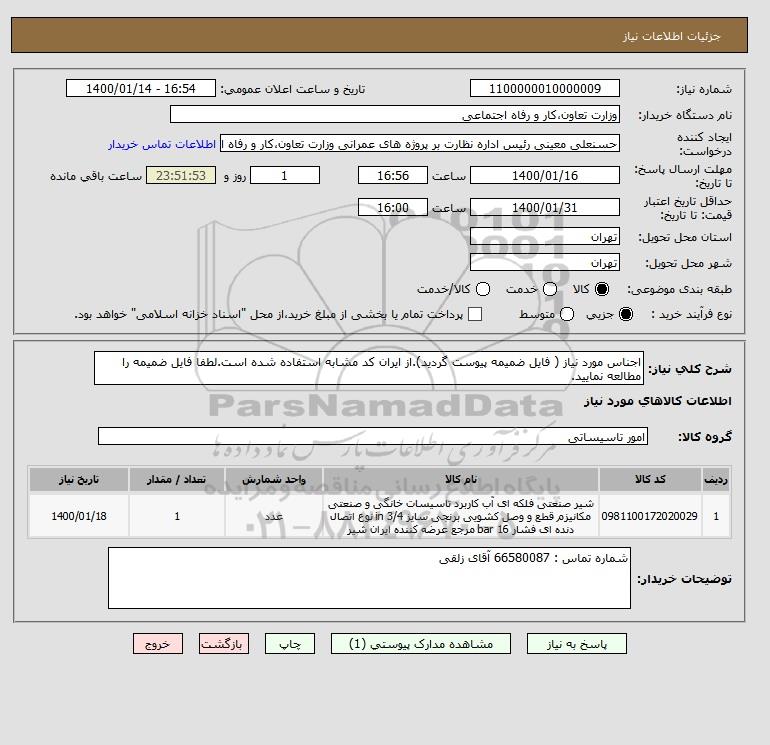Viewport: 770px width, 745px height.
Task: Click the product name cell شیر صنعتی فلکه ای
Action: (461, 516)
